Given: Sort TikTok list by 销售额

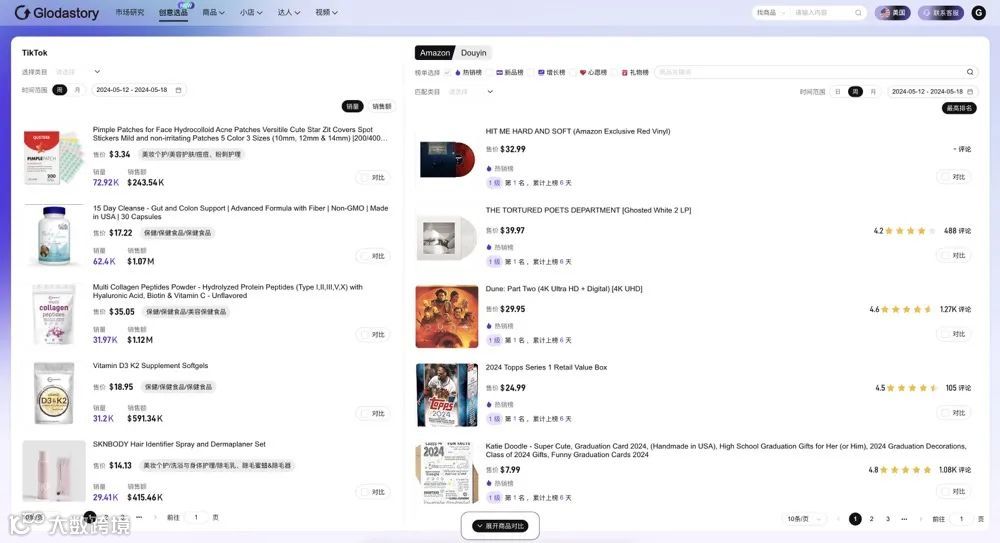Looking at the screenshot, I should coord(381,107).
